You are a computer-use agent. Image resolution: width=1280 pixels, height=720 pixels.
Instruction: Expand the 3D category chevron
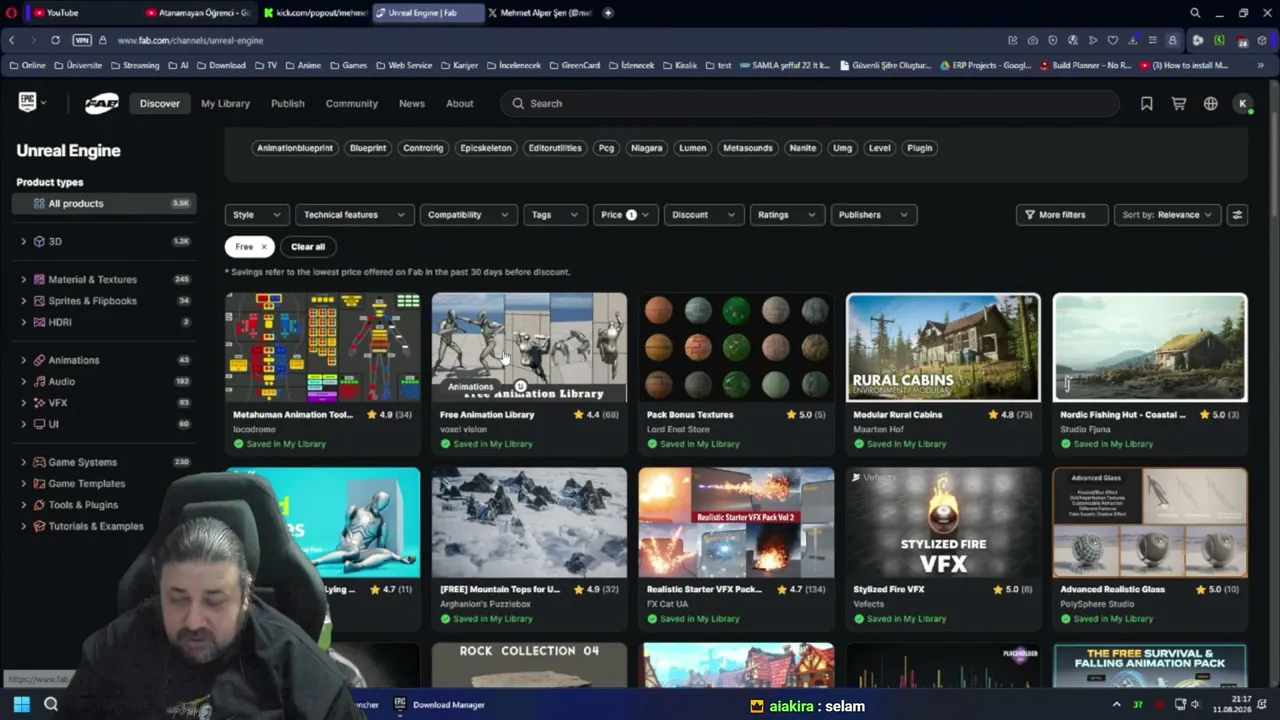click(x=23, y=241)
